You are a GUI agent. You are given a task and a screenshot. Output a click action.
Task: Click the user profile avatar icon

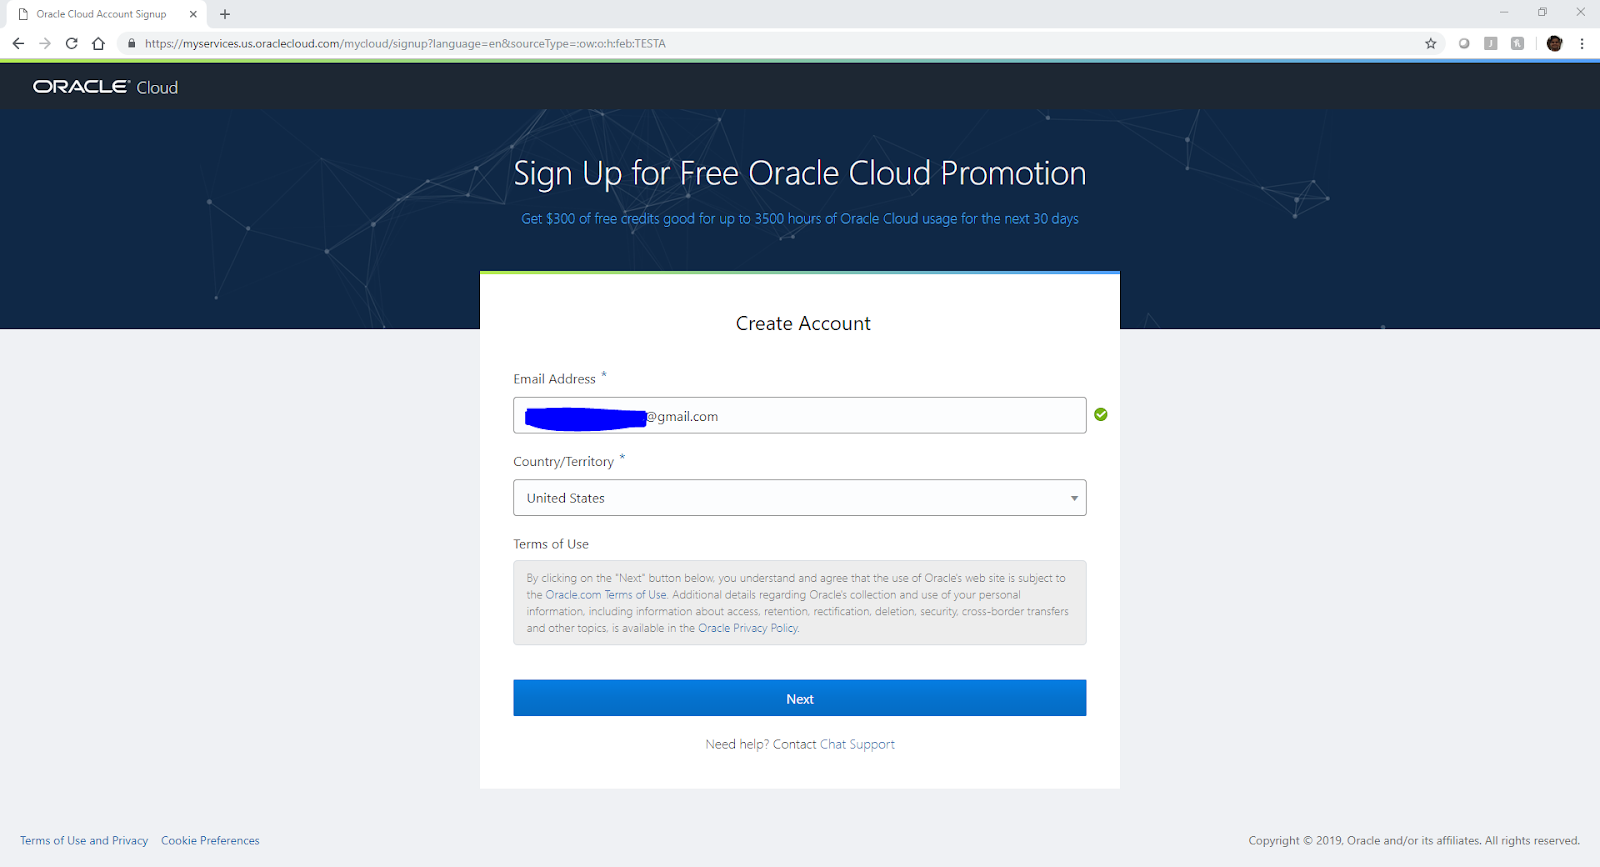click(1554, 43)
